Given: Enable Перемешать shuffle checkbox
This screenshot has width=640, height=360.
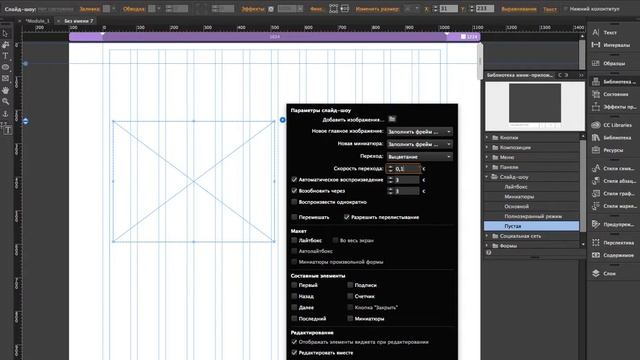Looking at the screenshot, I should [294, 217].
